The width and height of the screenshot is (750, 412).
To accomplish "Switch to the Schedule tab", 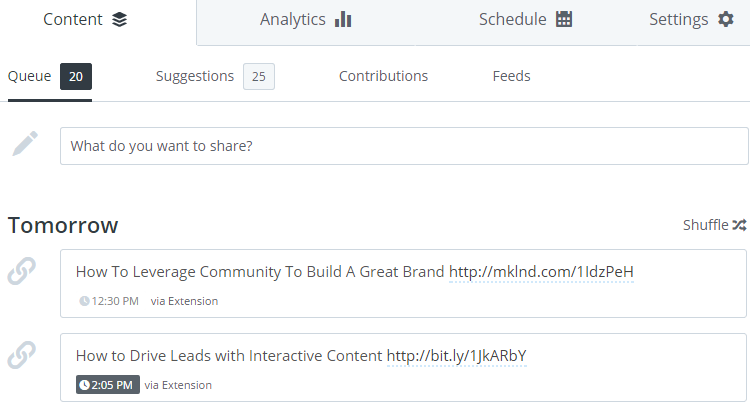I will pos(525,20).
